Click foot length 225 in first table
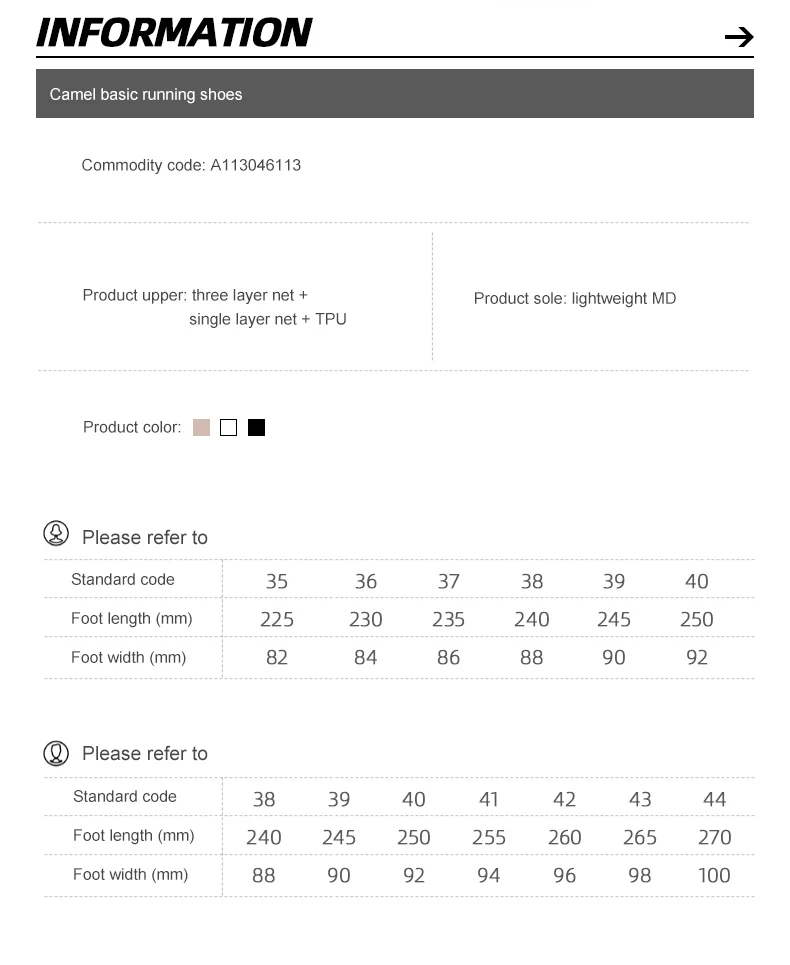The height and width of the screenshot is (965, 790). point(277,619)
